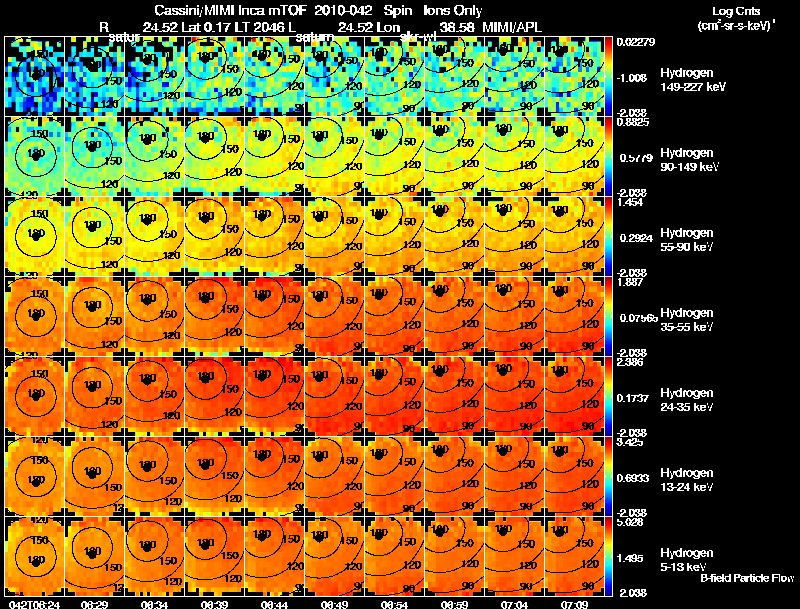The image size is (800, 609).
Task: Click the 'B-field Particle Flow' label
Action: 747,578
